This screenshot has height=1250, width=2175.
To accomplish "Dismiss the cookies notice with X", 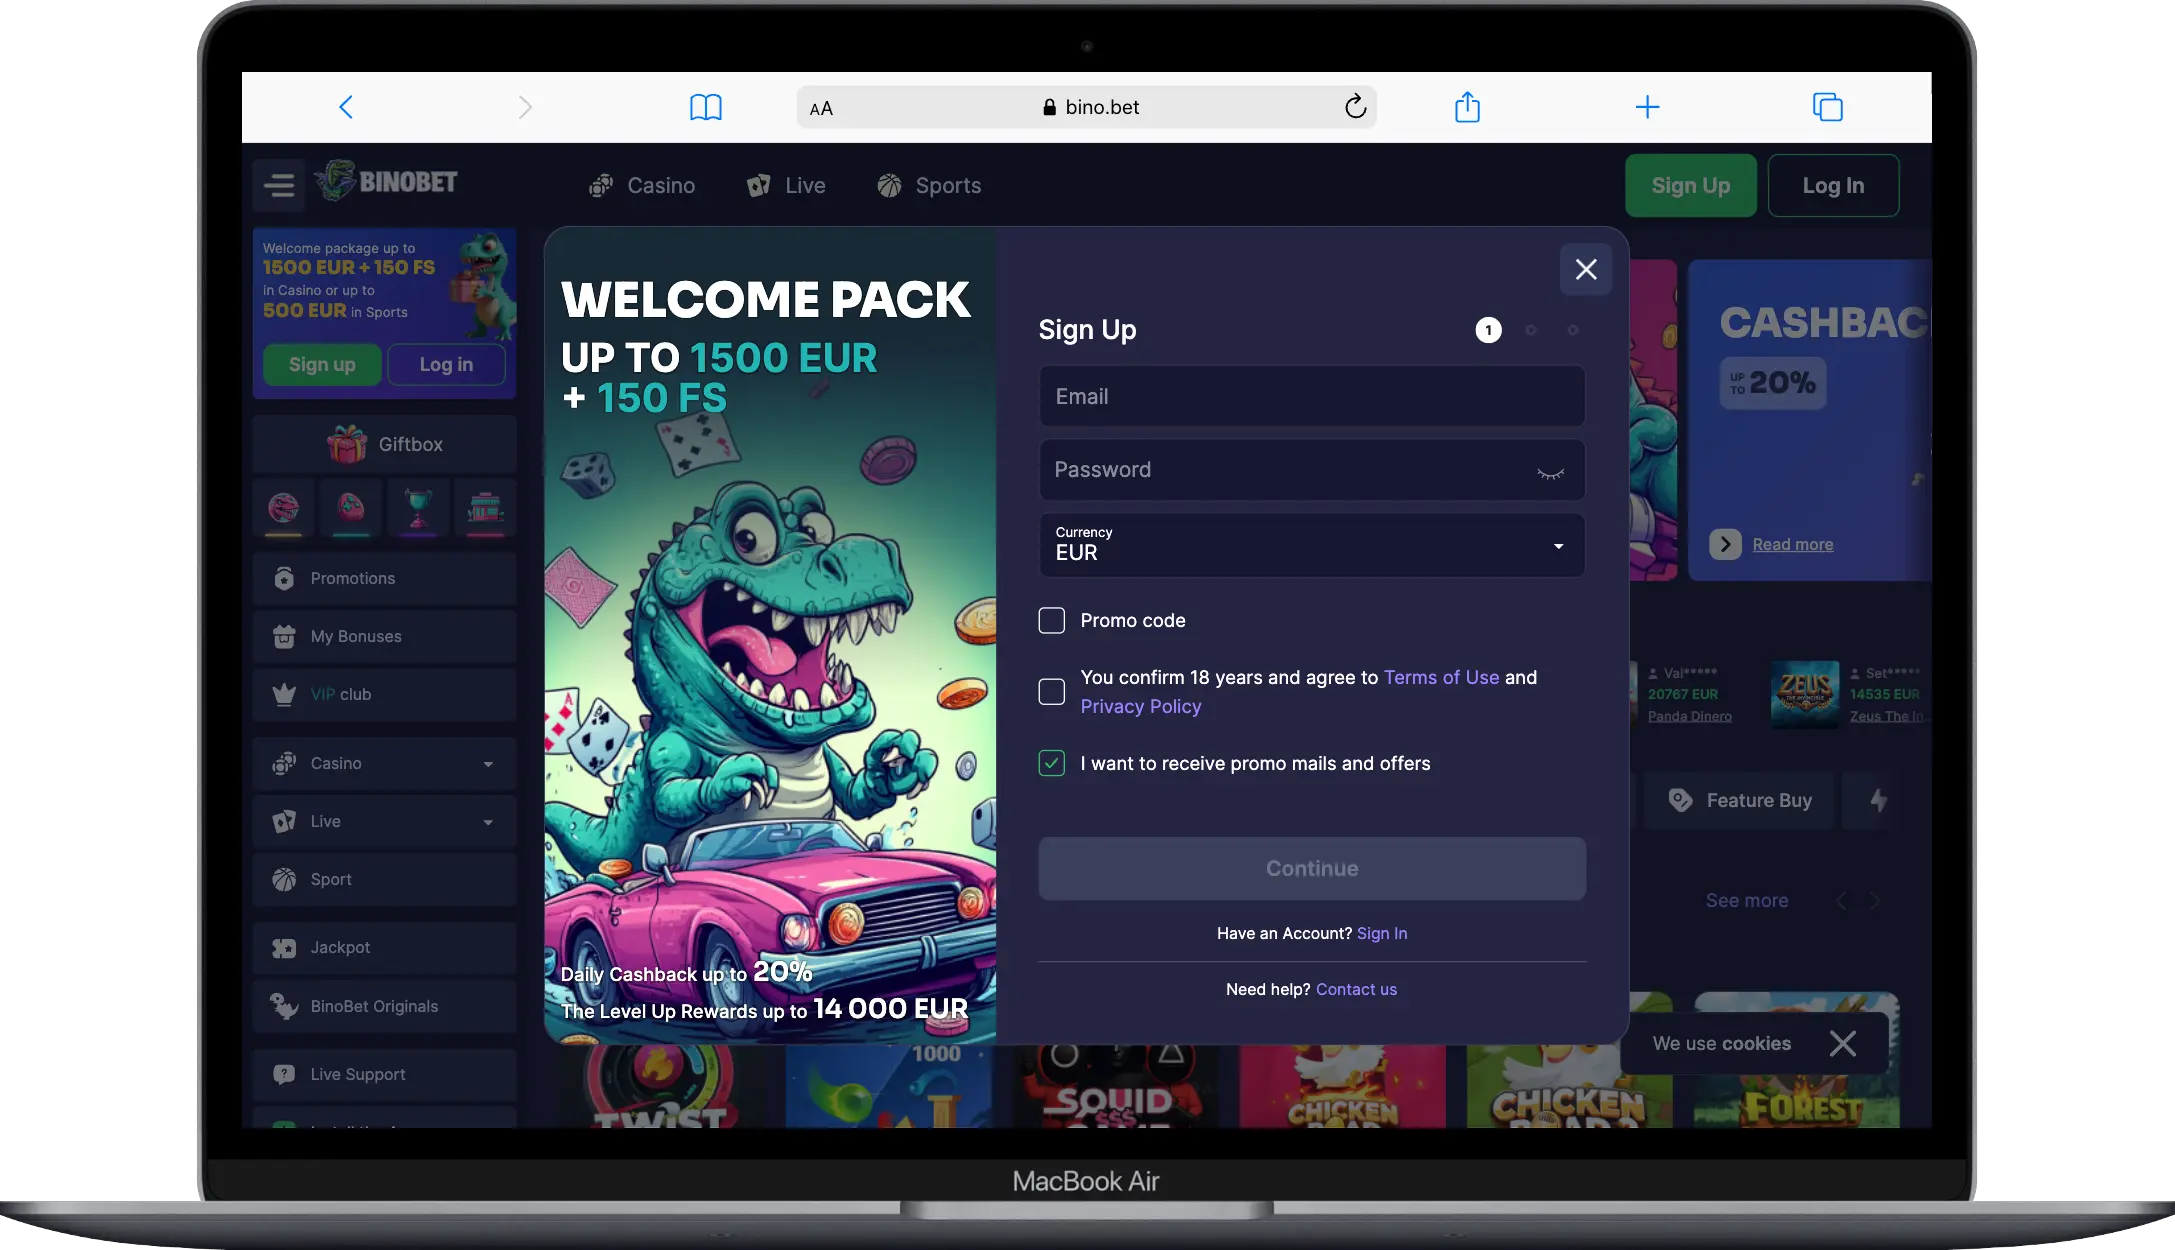I will [1842, 1044].
